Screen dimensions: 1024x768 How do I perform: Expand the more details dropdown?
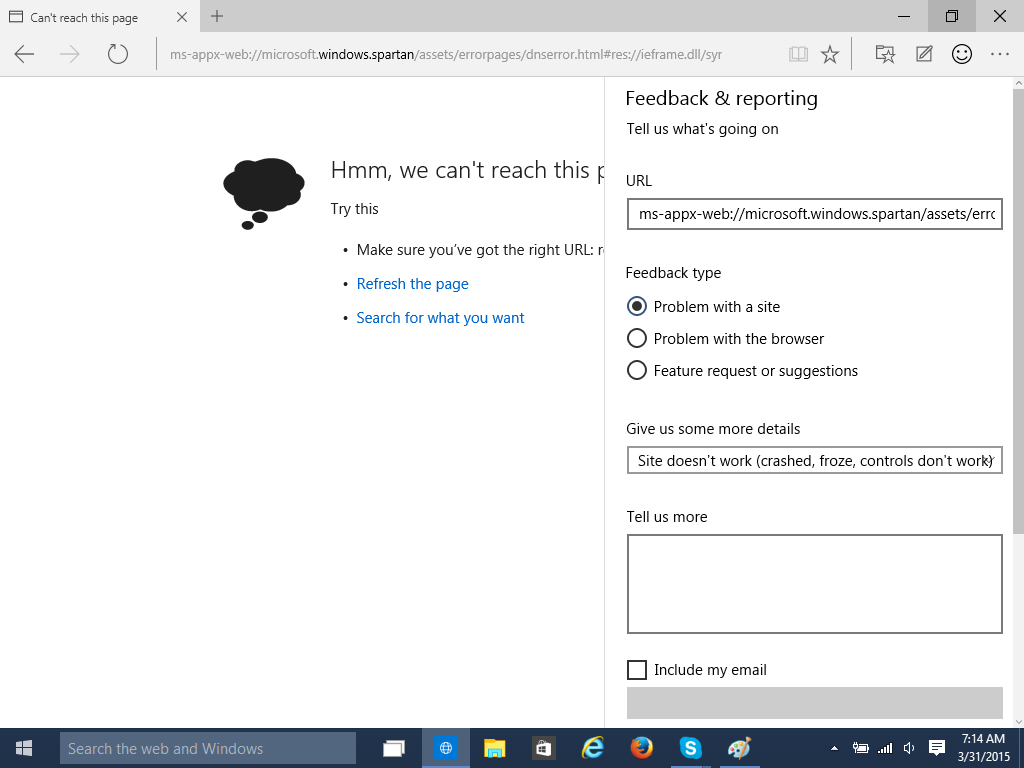(x=814, y=460)
